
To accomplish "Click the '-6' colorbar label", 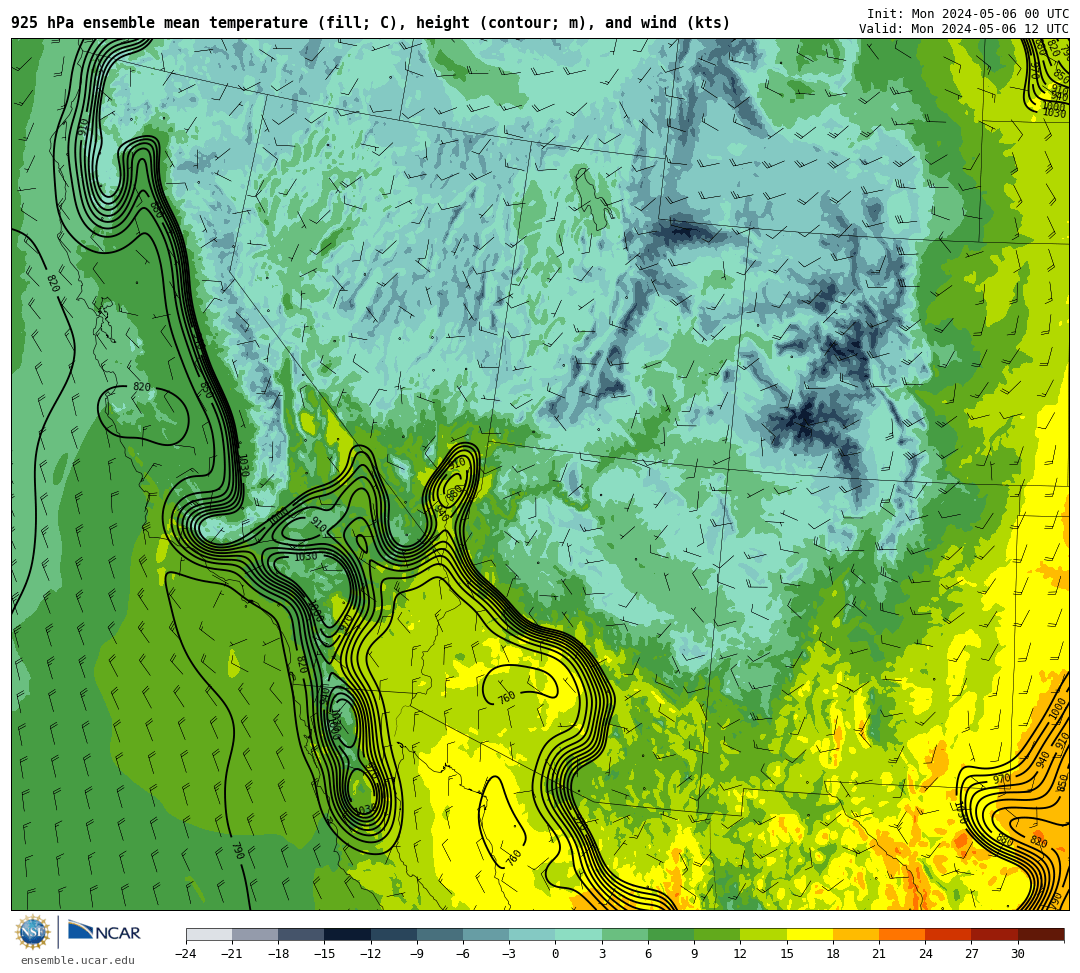I will click(x=463, y=954).
